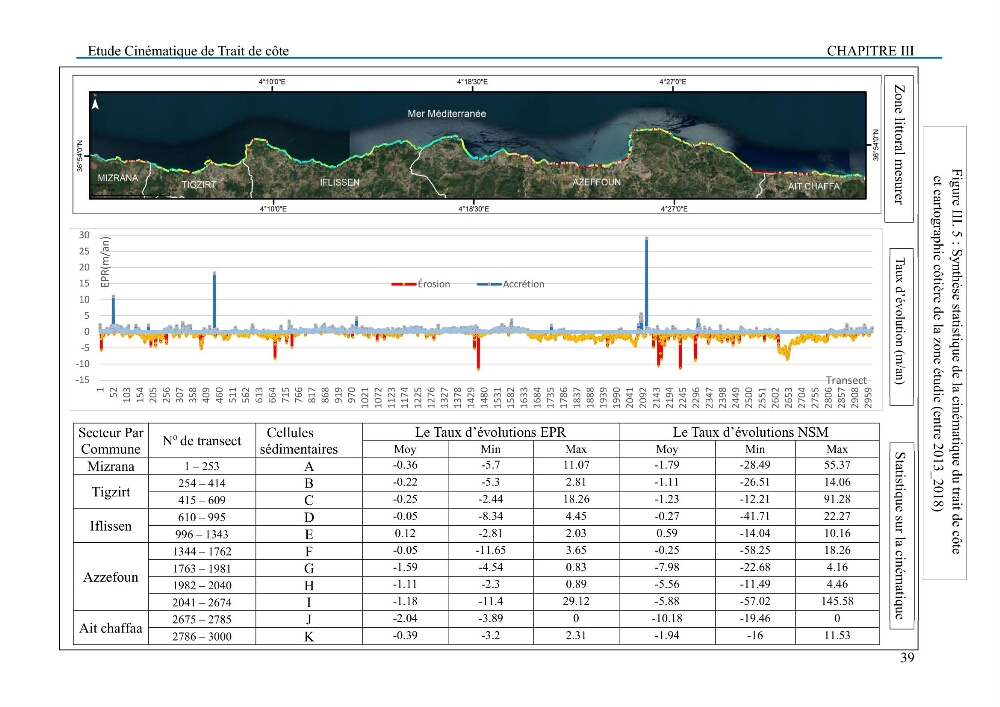Select the 'Mer Méditerranée' map label
Screen dimensions: 1000x707
coord(446,113)
